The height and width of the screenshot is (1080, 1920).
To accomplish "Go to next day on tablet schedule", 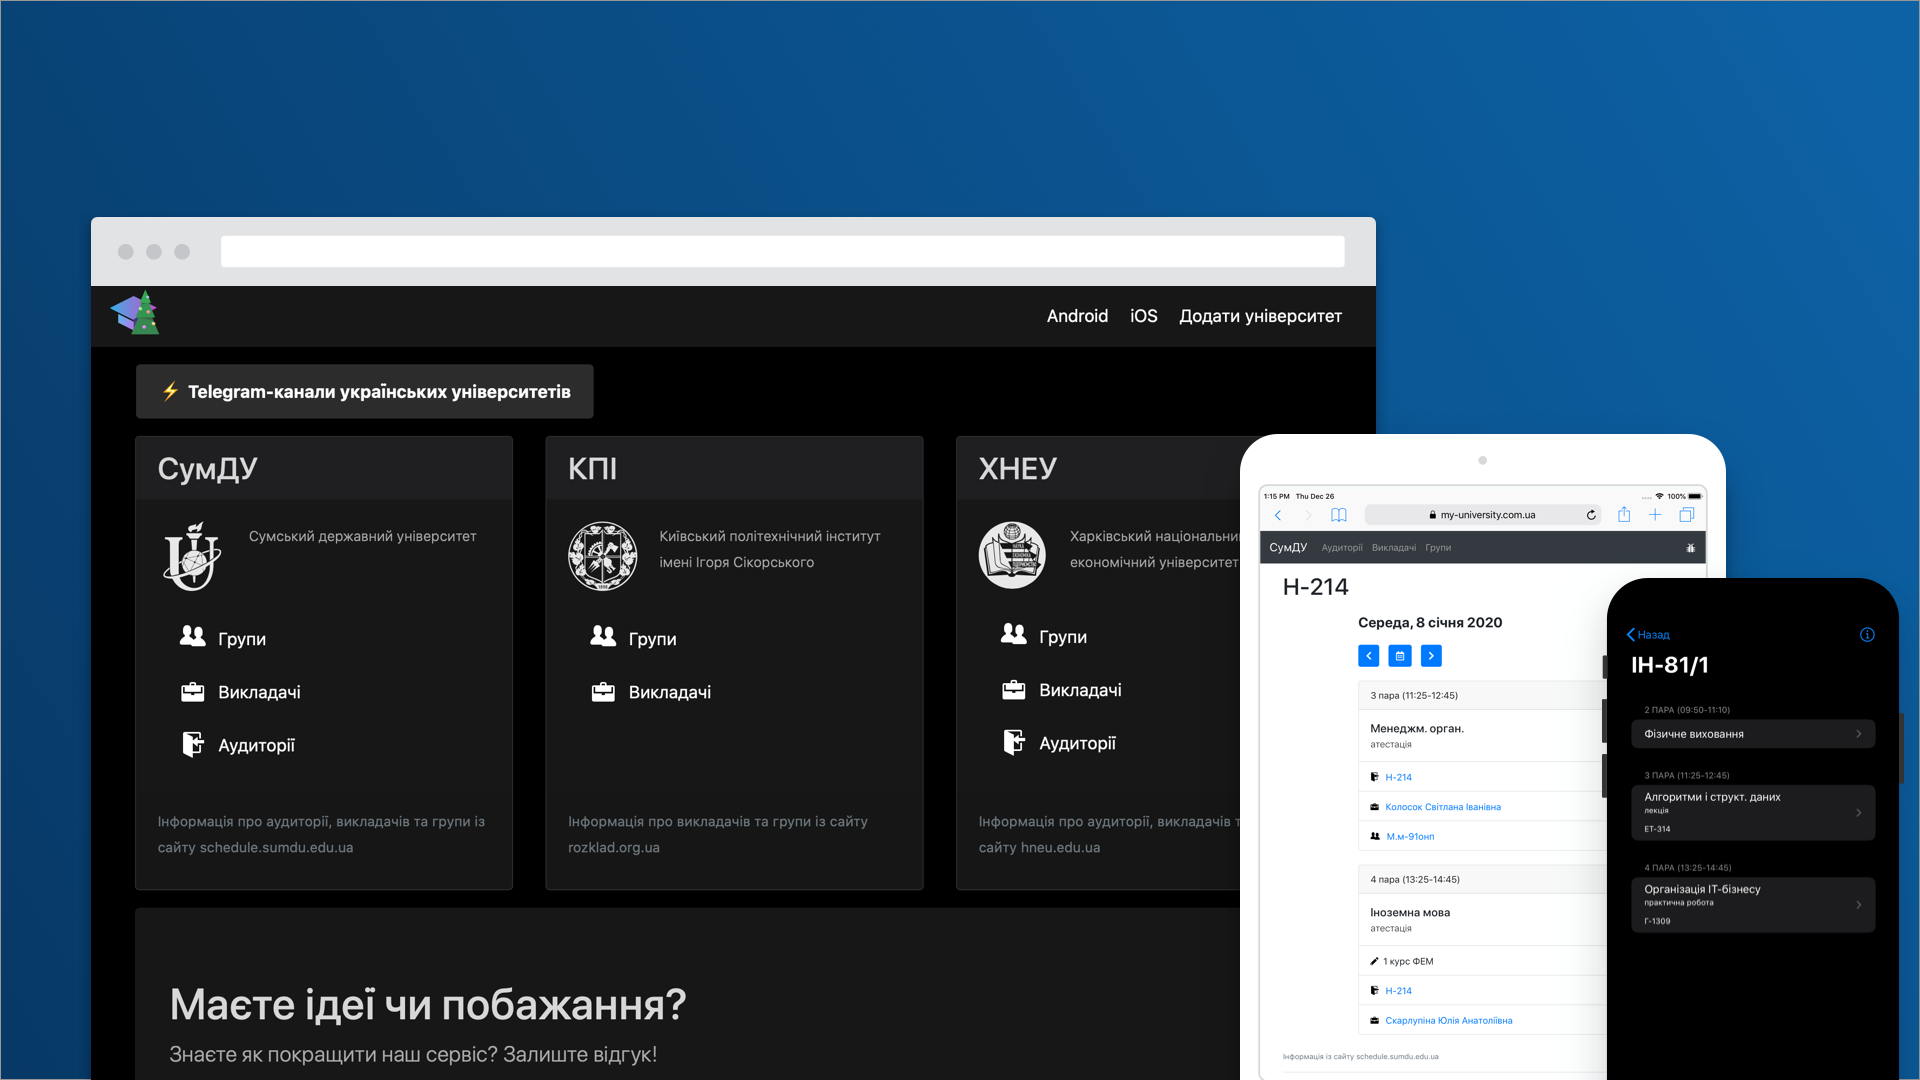I will (1431, 656).
